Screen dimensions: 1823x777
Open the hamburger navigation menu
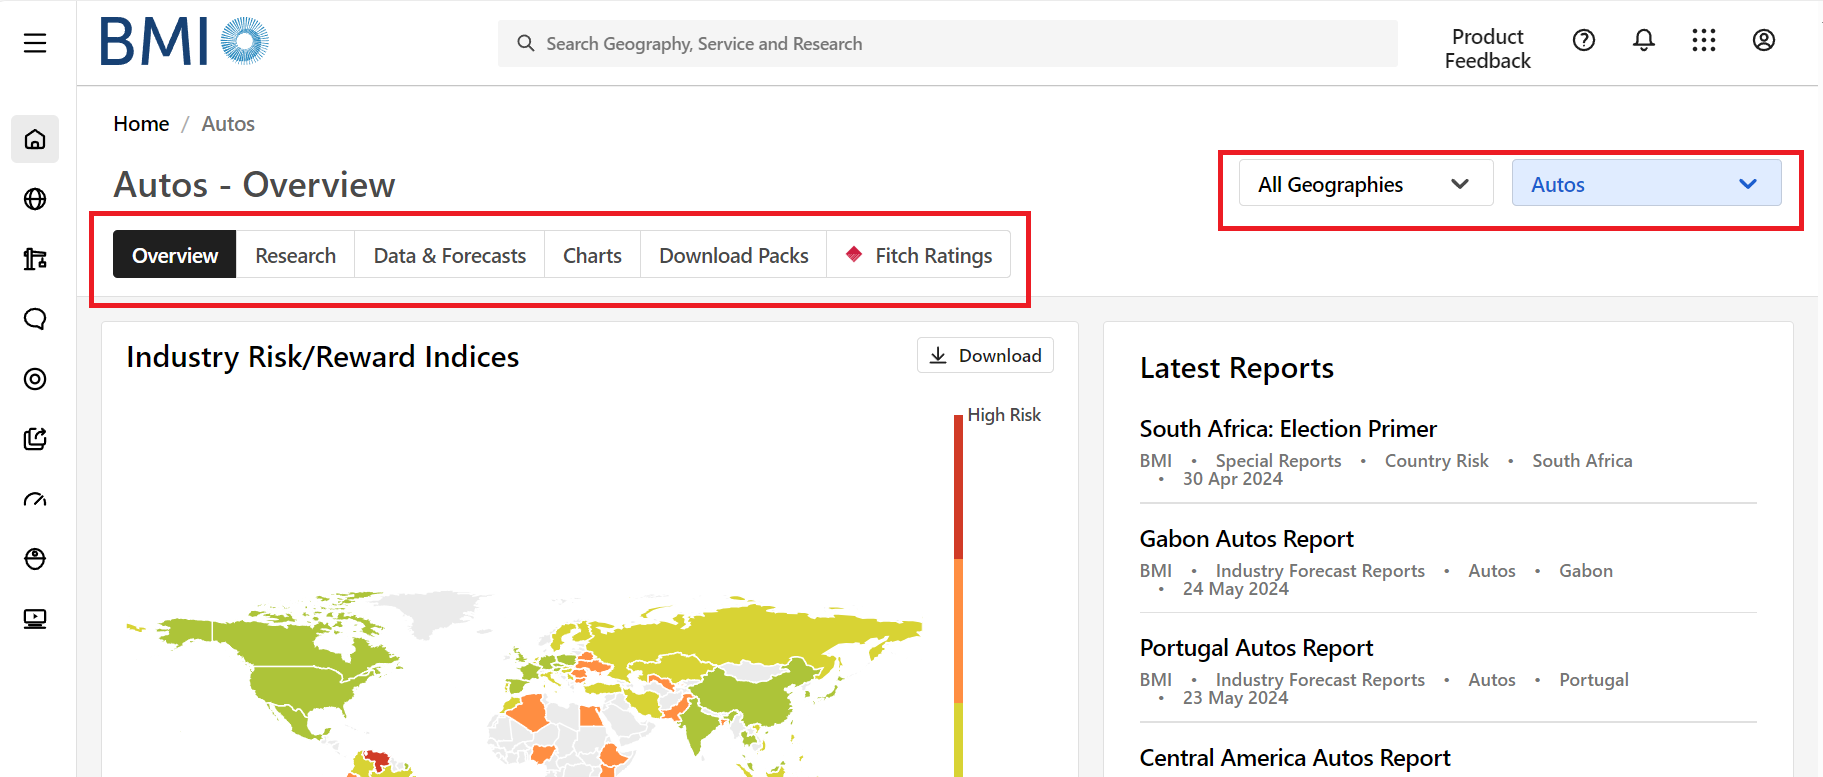click(35, 43)
